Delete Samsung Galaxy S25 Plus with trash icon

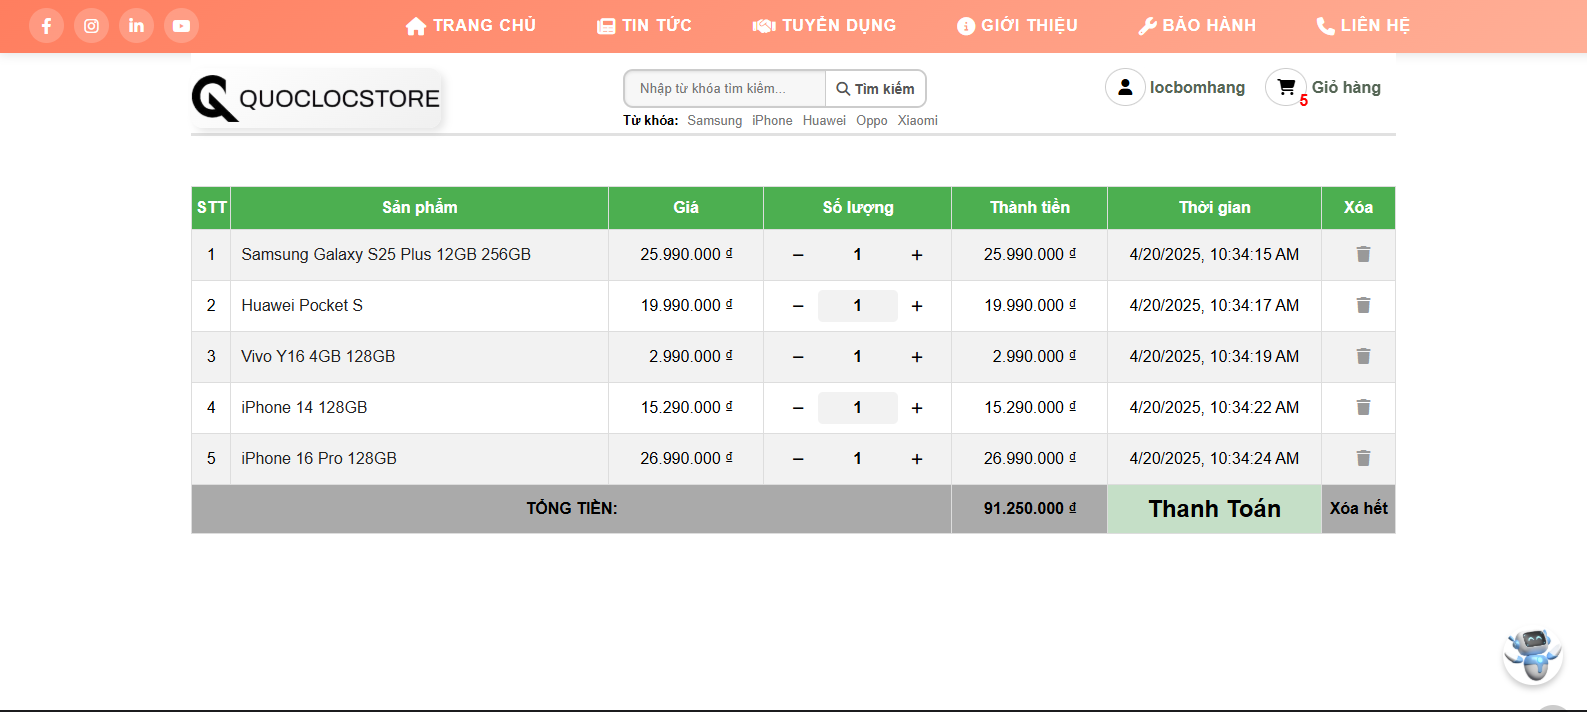pyautogui.click(x=1363, y=254)
